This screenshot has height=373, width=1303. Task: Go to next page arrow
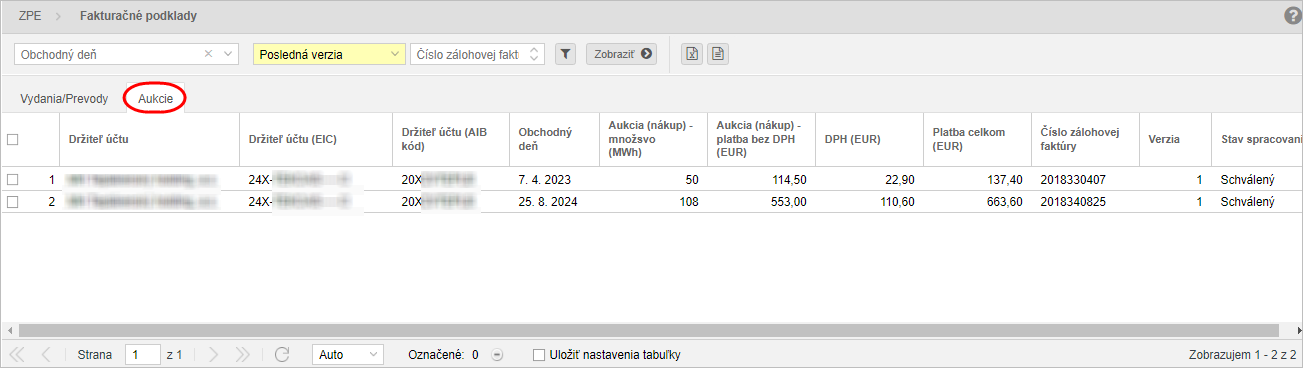pyautogui.click(x=213, y=354)
